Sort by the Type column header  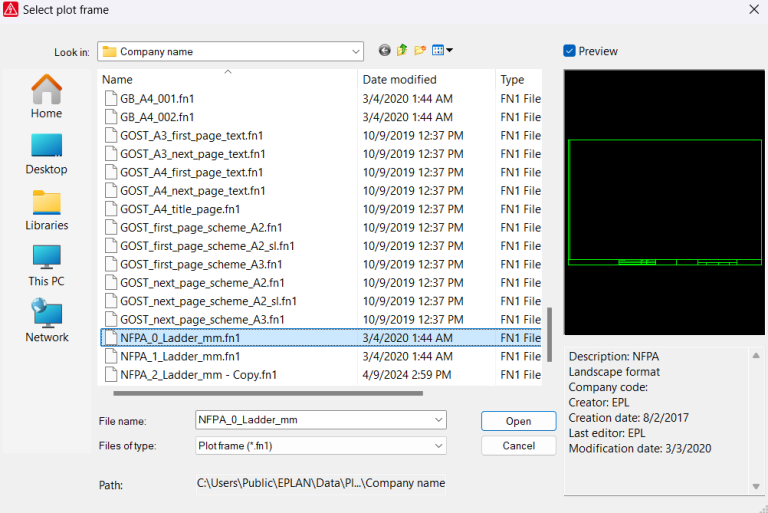[519, 79]
